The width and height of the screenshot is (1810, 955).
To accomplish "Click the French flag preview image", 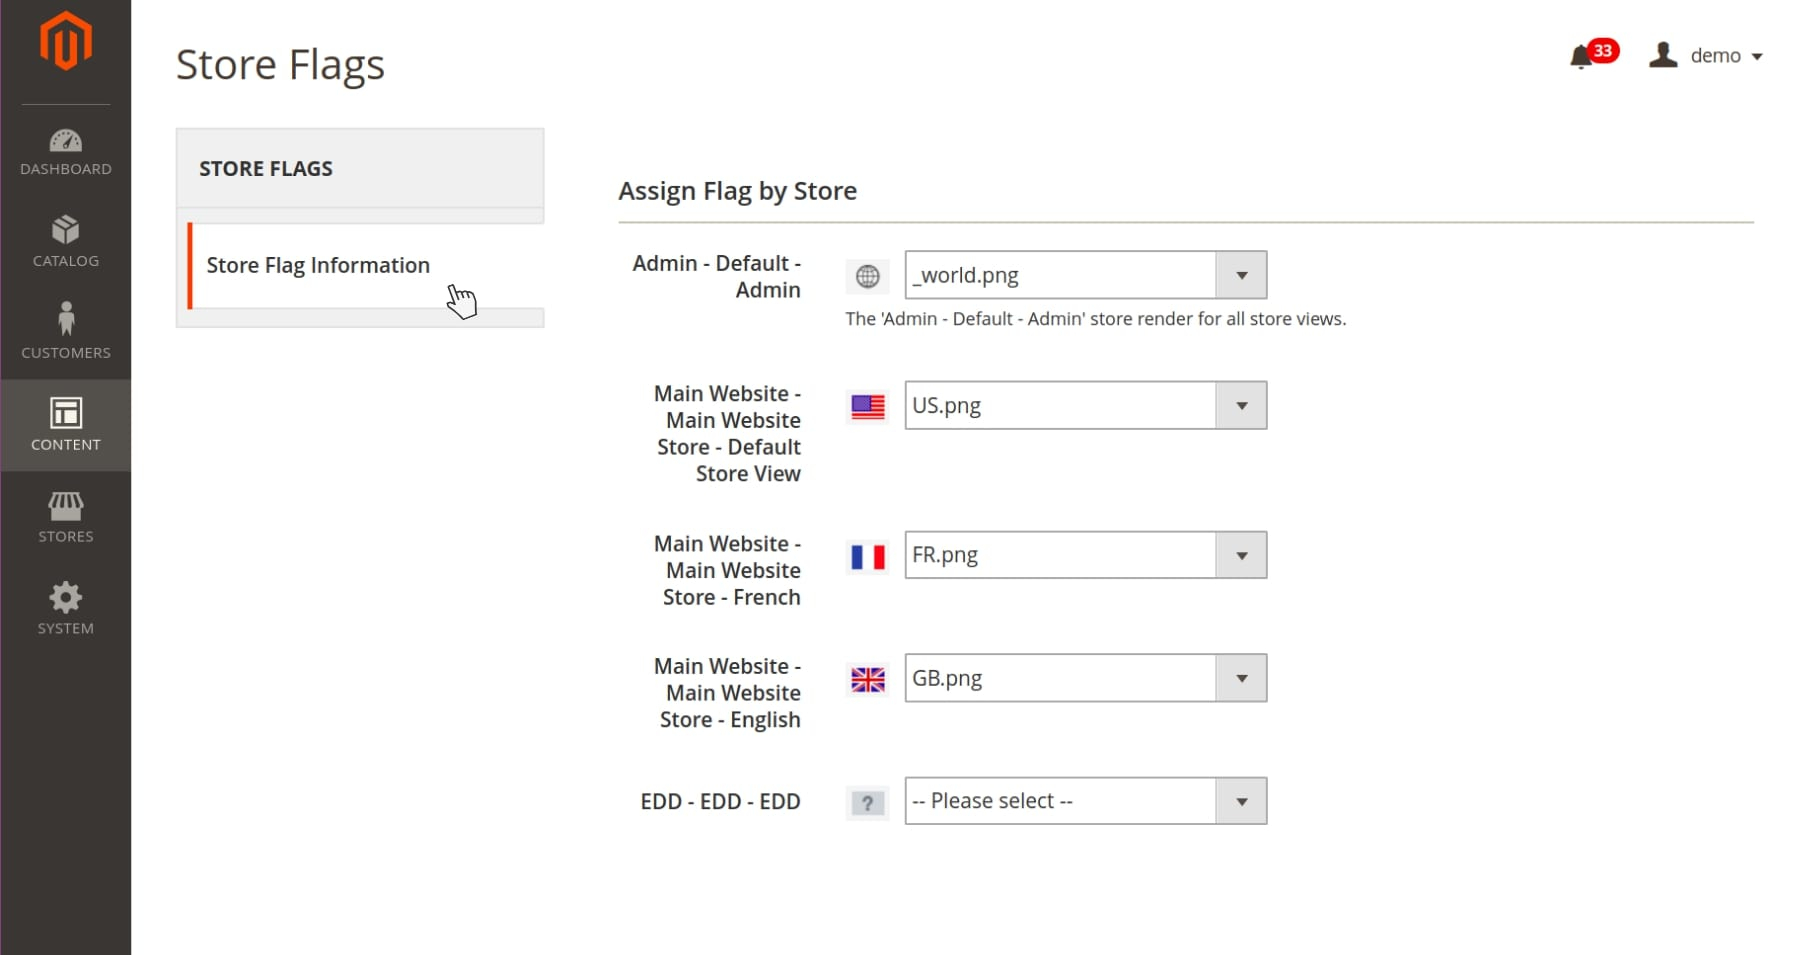I will coord(867,556).
